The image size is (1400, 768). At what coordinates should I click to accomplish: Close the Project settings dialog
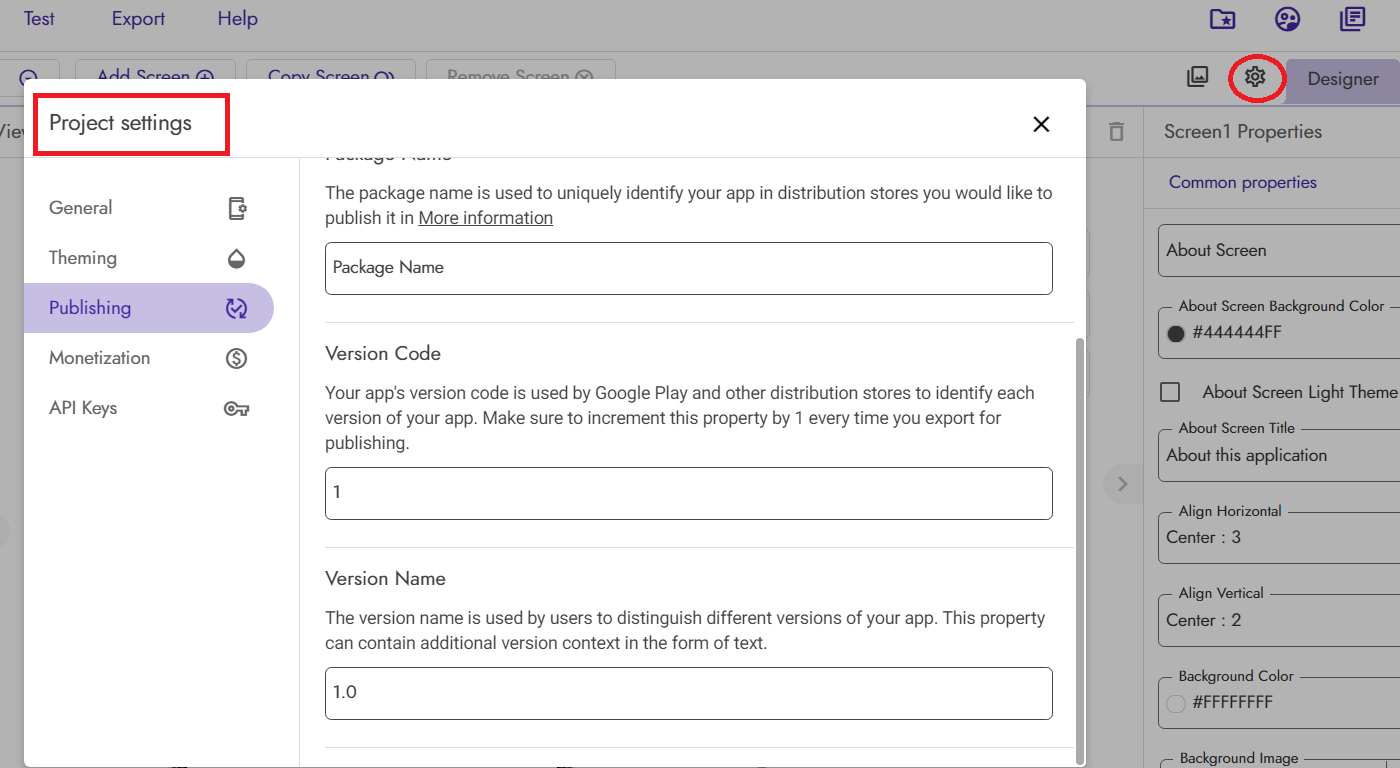click(1041, 124)
